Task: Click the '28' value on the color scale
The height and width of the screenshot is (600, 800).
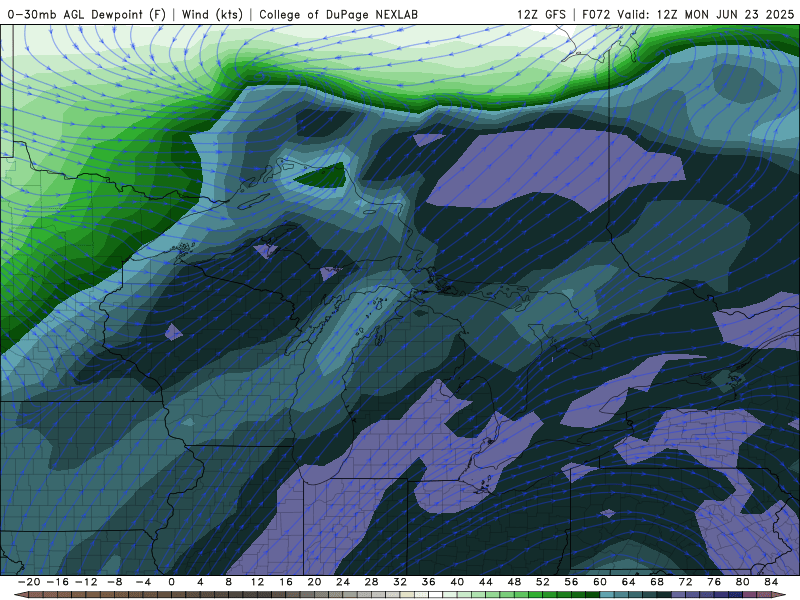Action: tap(371, 582)
